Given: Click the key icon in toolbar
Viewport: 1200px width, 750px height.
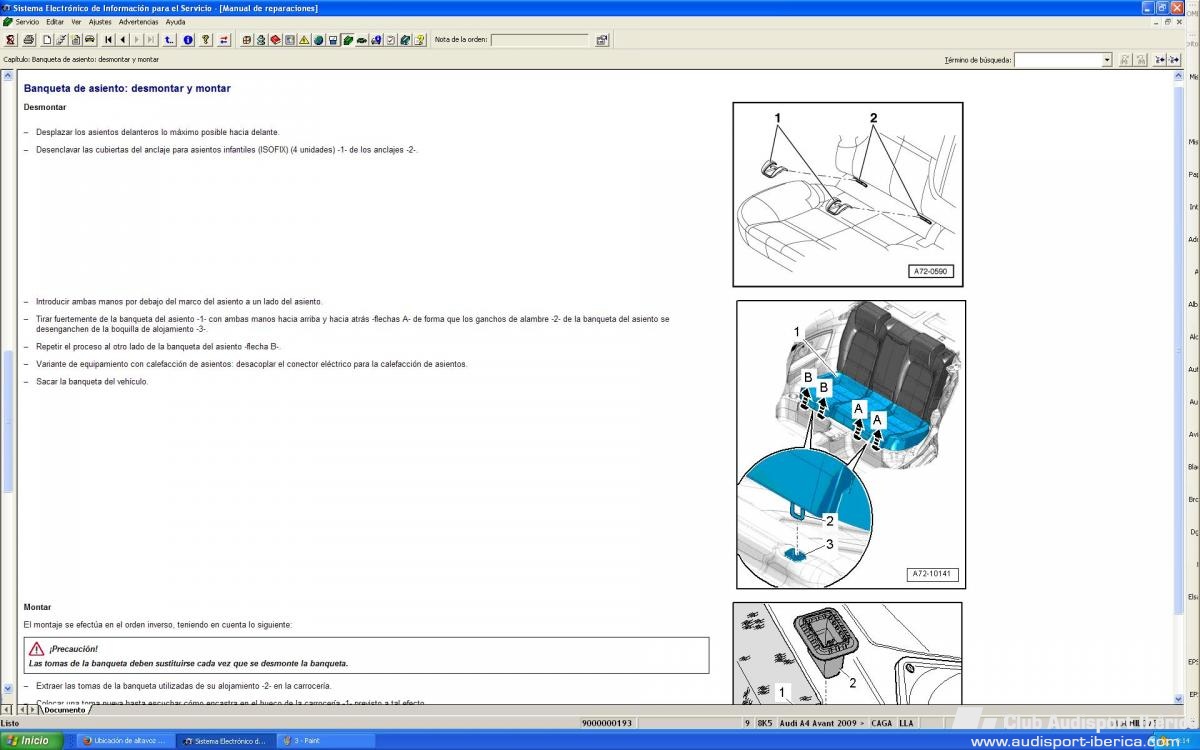Looking at the screenshot, I should click(206, 40).
